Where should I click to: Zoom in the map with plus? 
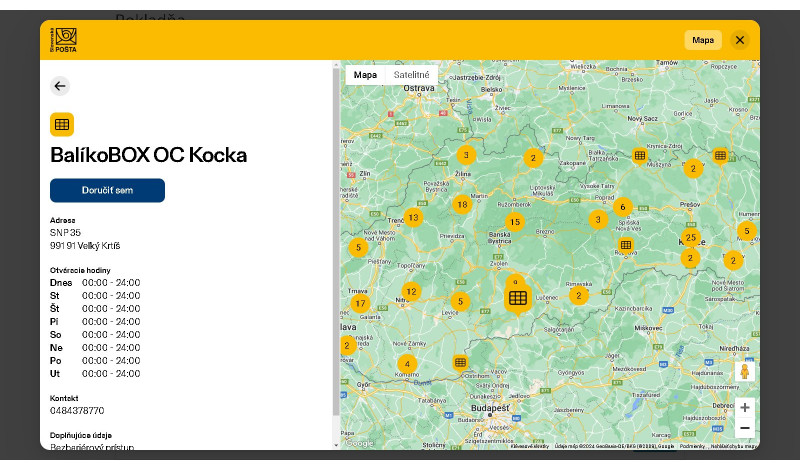(x=744, y=408)
